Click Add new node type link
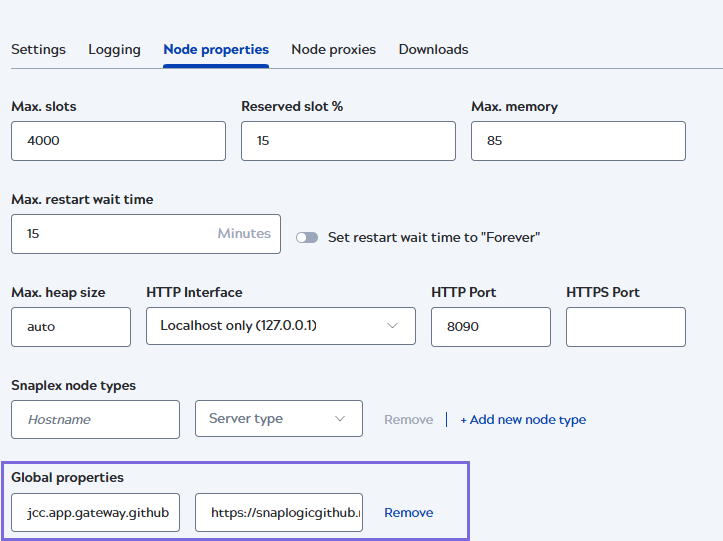Screen dimensions: 723x541 (x=523, y=420)
